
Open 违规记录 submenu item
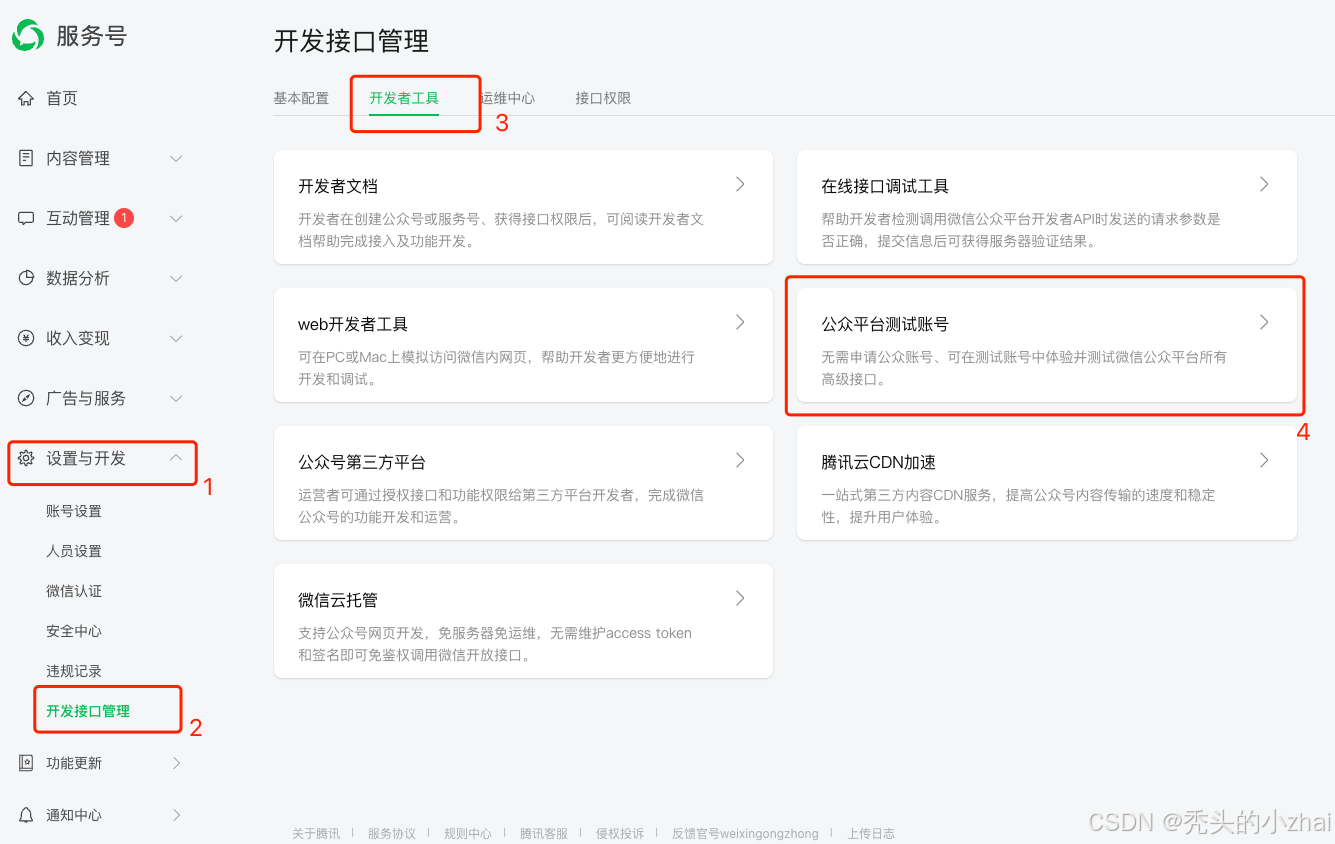click(74, 671)
